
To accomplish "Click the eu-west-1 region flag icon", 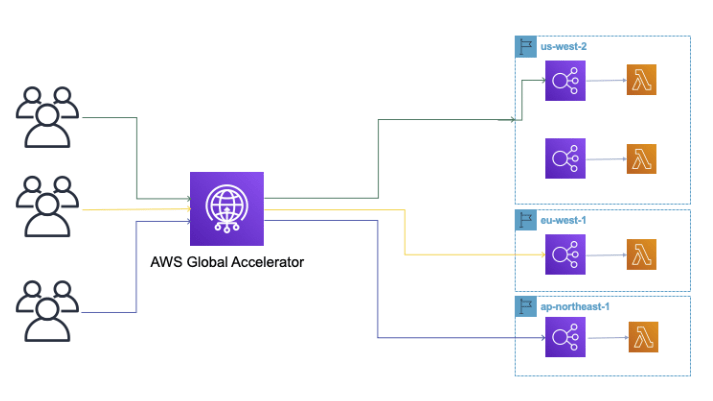I will click(526, 220).
